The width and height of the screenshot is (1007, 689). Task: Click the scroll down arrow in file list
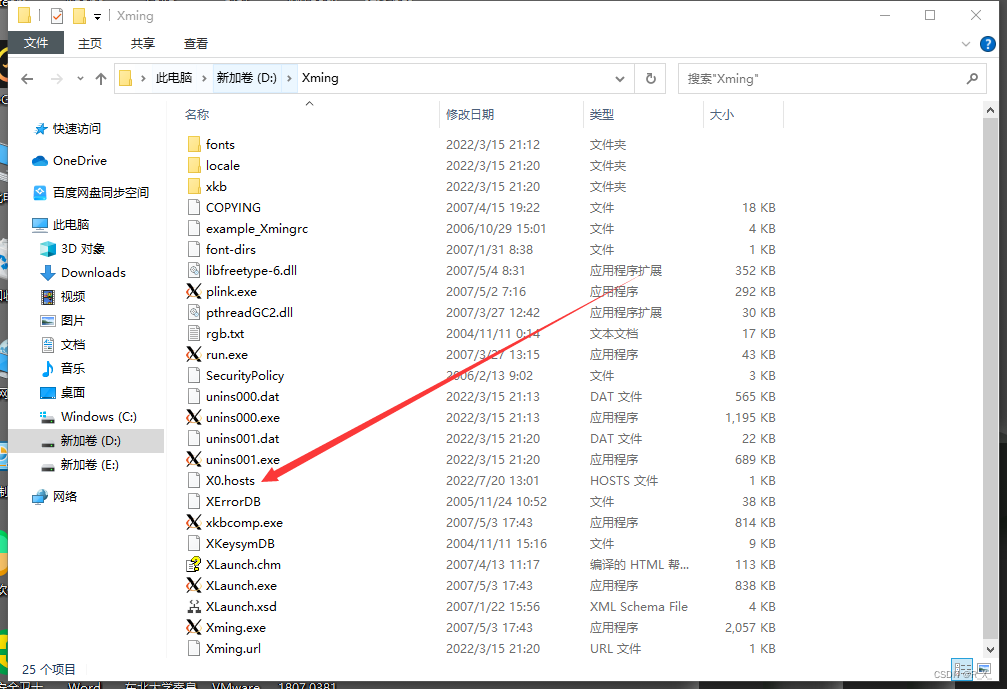click(990, 649)
